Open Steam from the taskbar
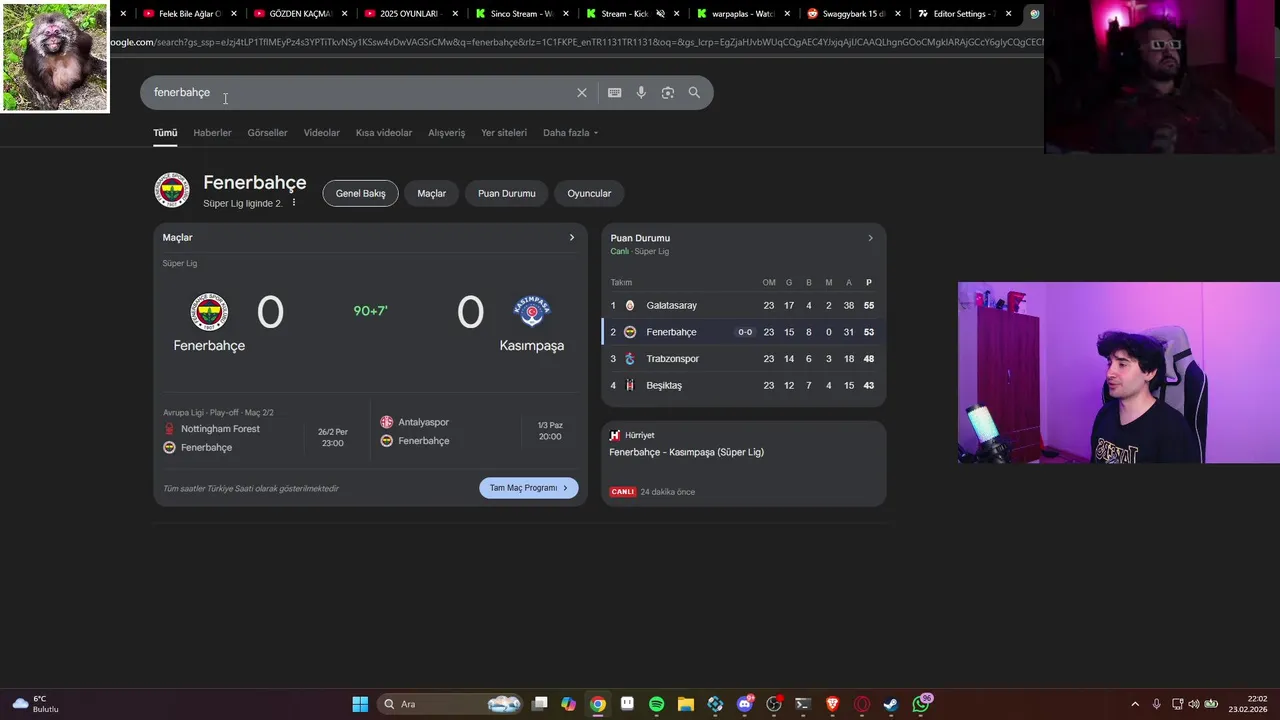The image size is (1280, 720). coord(891,704)
